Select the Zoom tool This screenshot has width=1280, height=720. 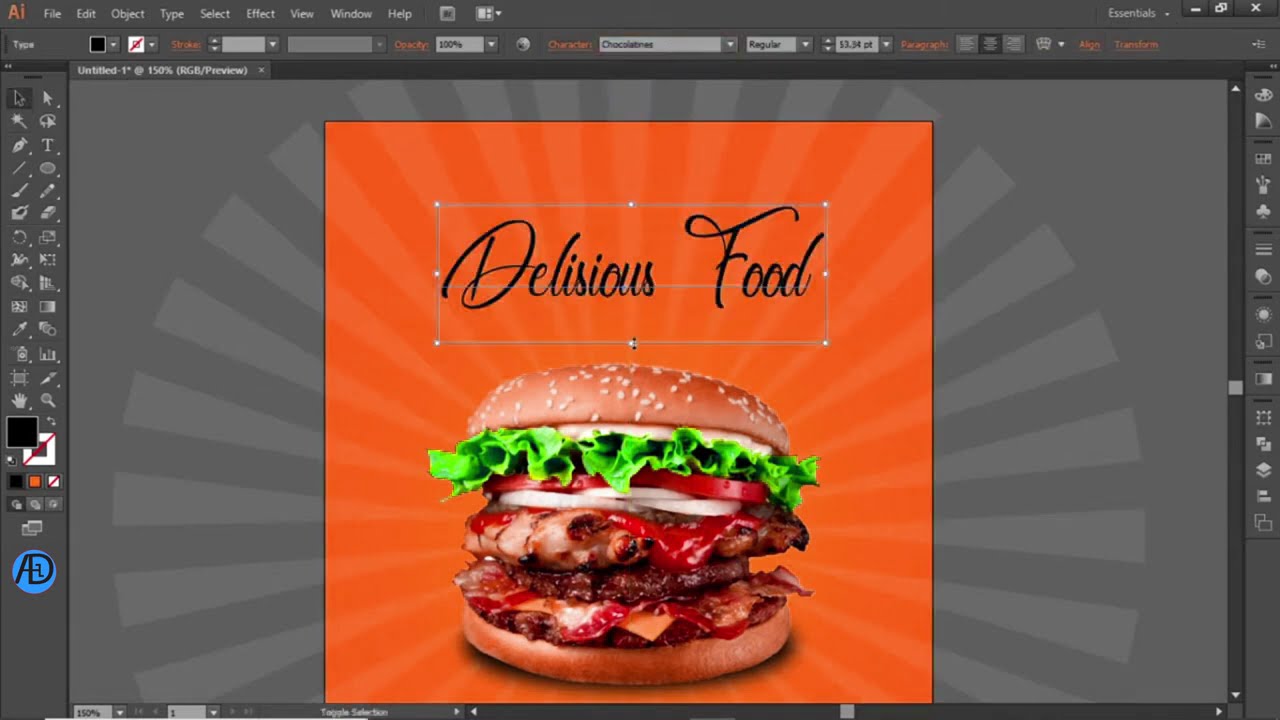pos(47,401)
